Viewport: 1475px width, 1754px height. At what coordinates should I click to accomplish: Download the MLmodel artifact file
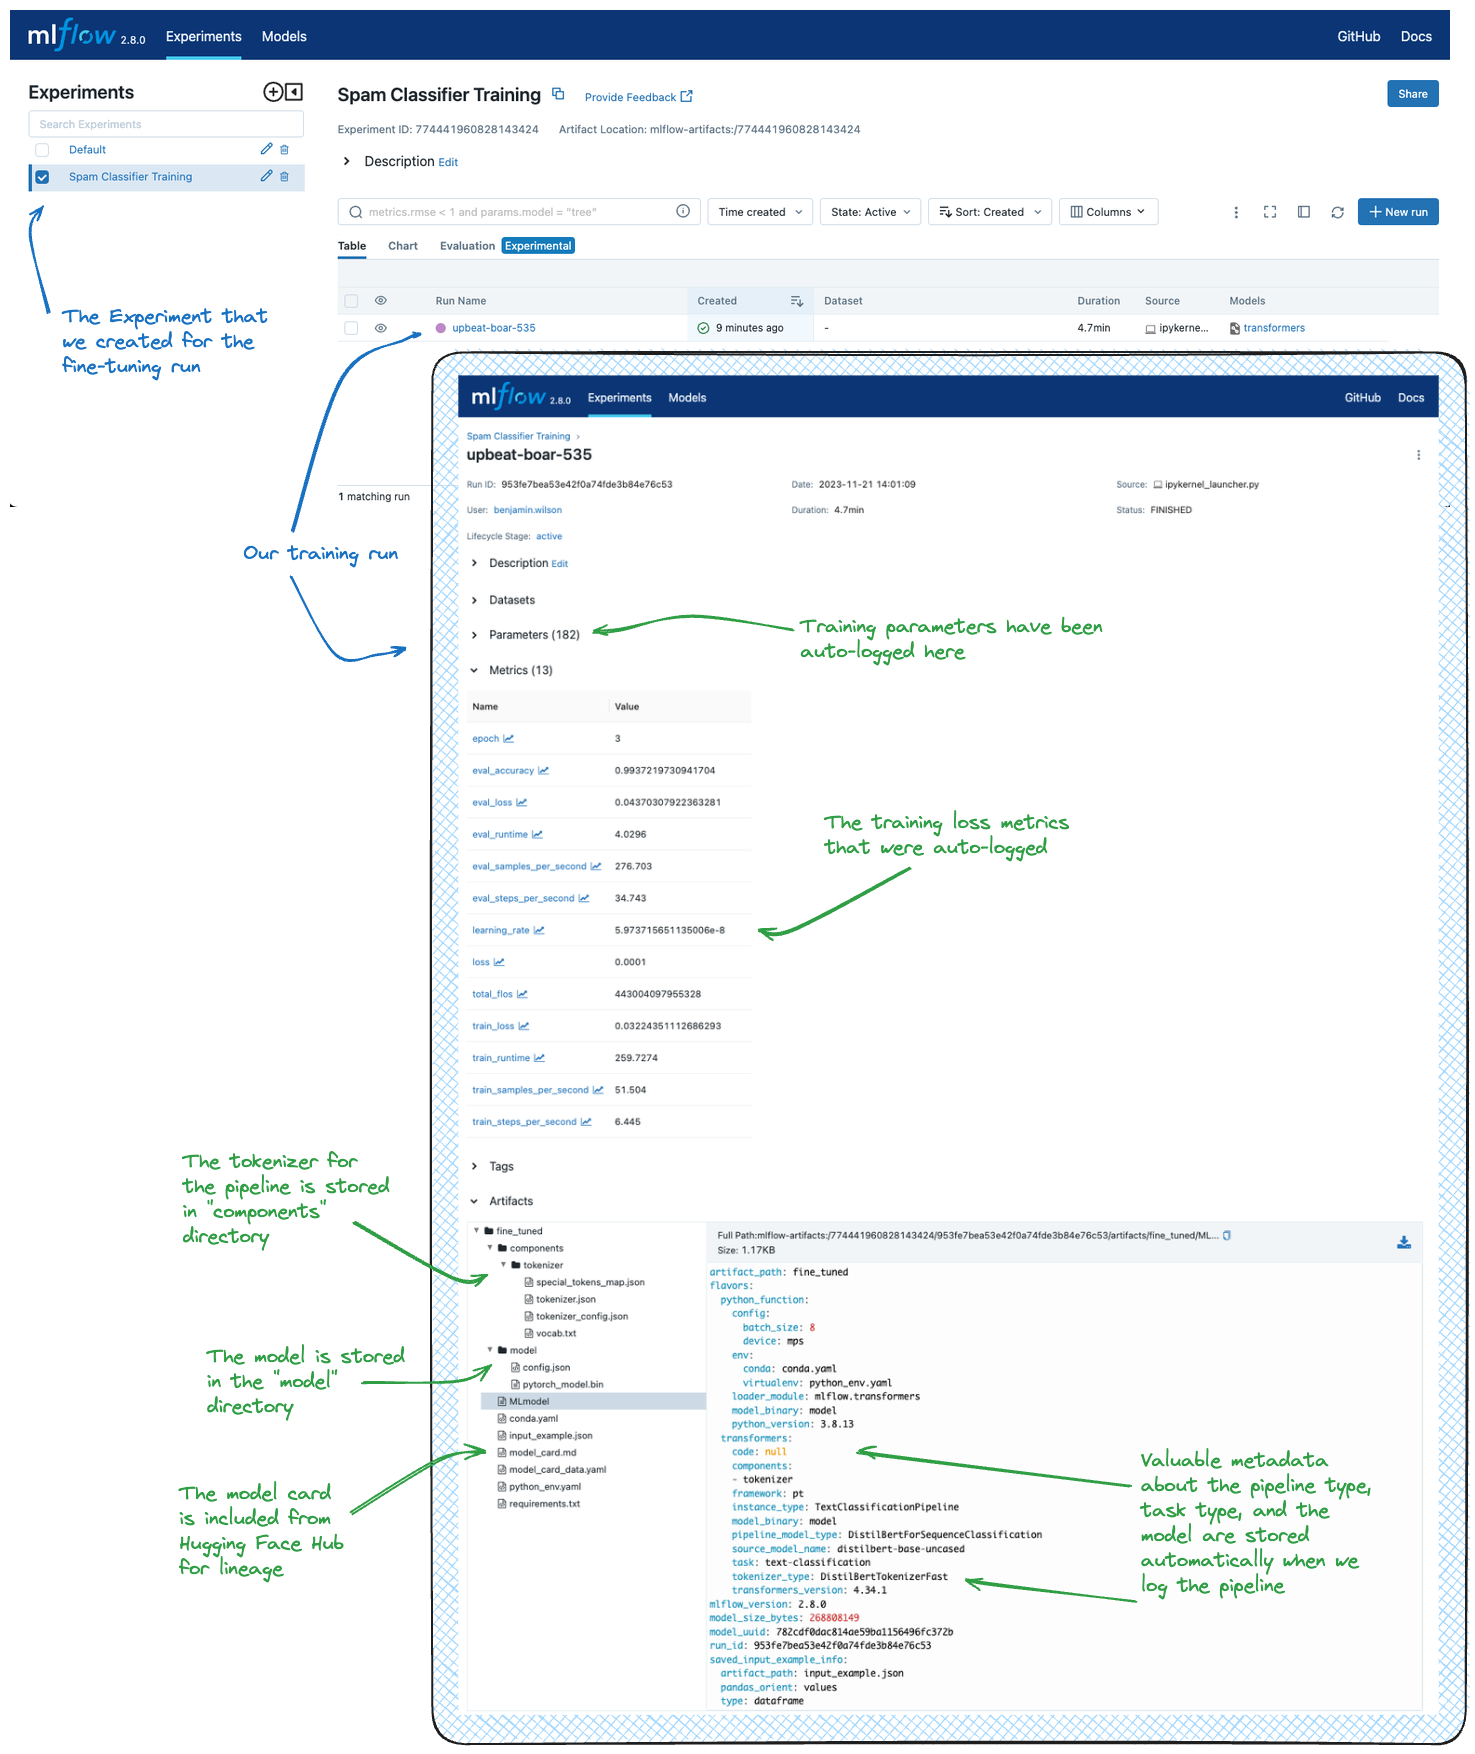tap(1404, 1242)
